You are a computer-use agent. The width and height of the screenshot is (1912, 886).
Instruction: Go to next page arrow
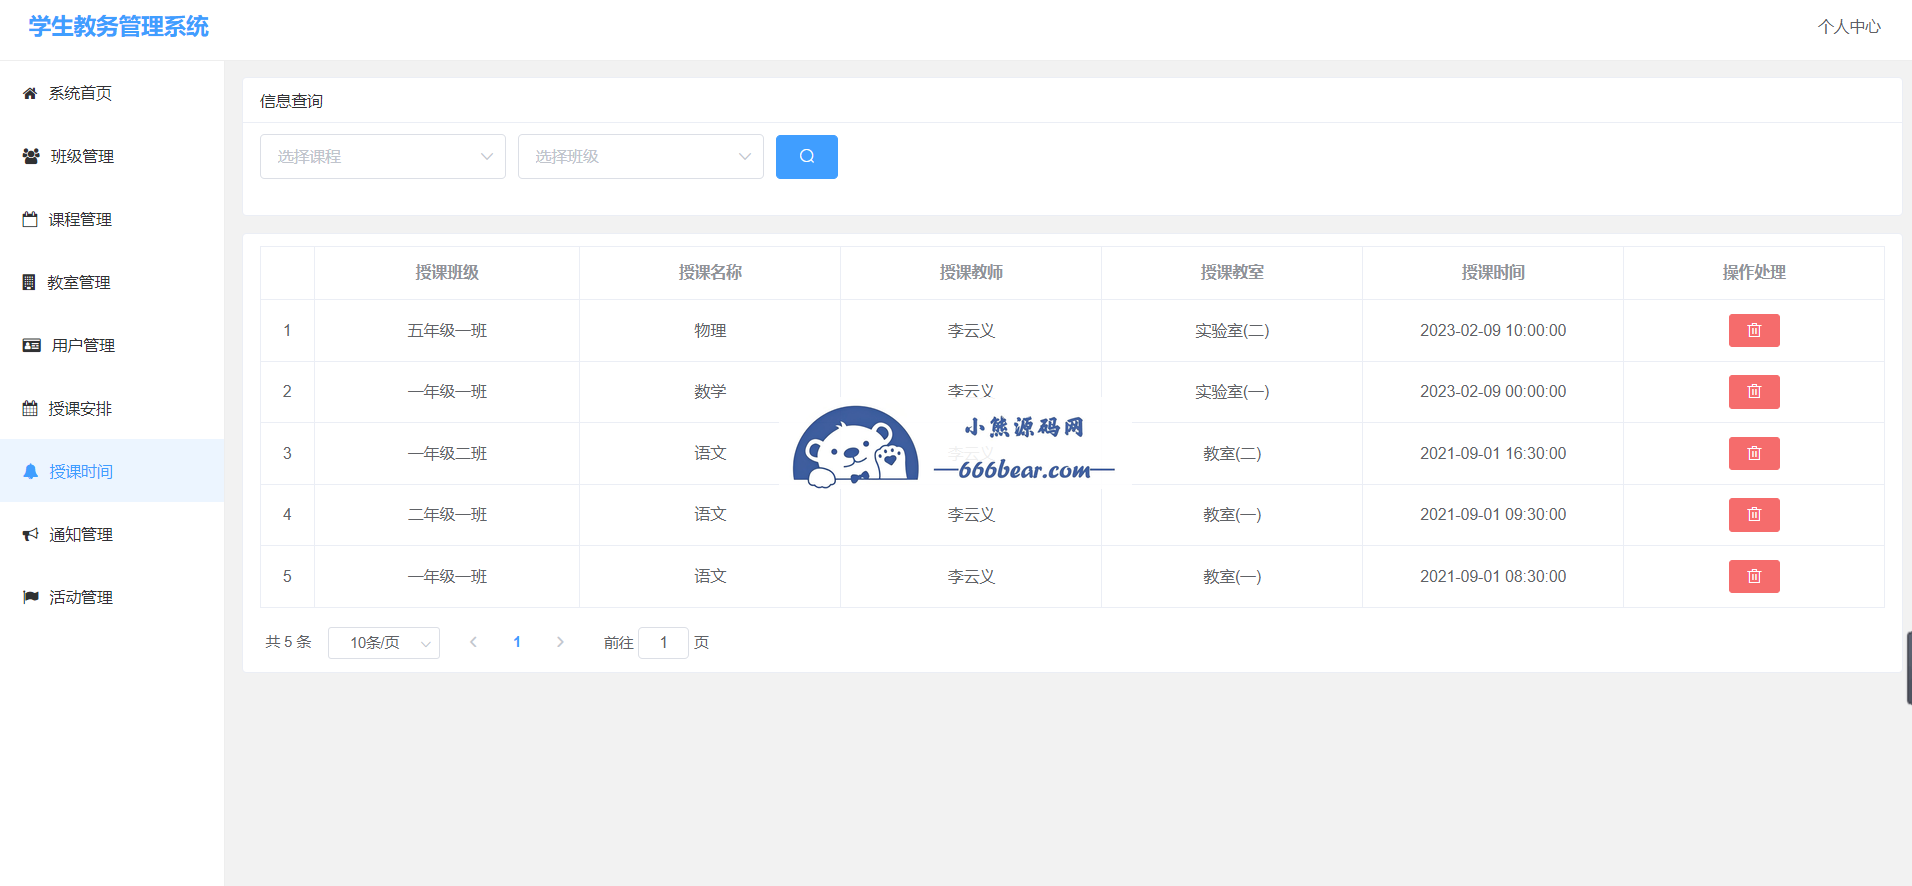coord(560,642)
